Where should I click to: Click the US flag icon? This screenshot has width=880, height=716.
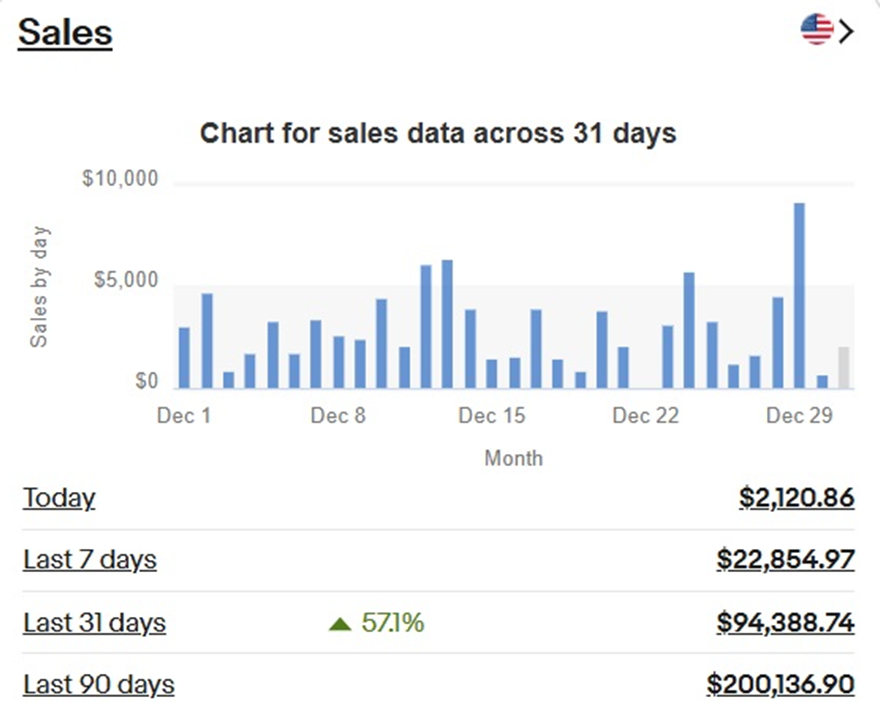click(817, 30)
